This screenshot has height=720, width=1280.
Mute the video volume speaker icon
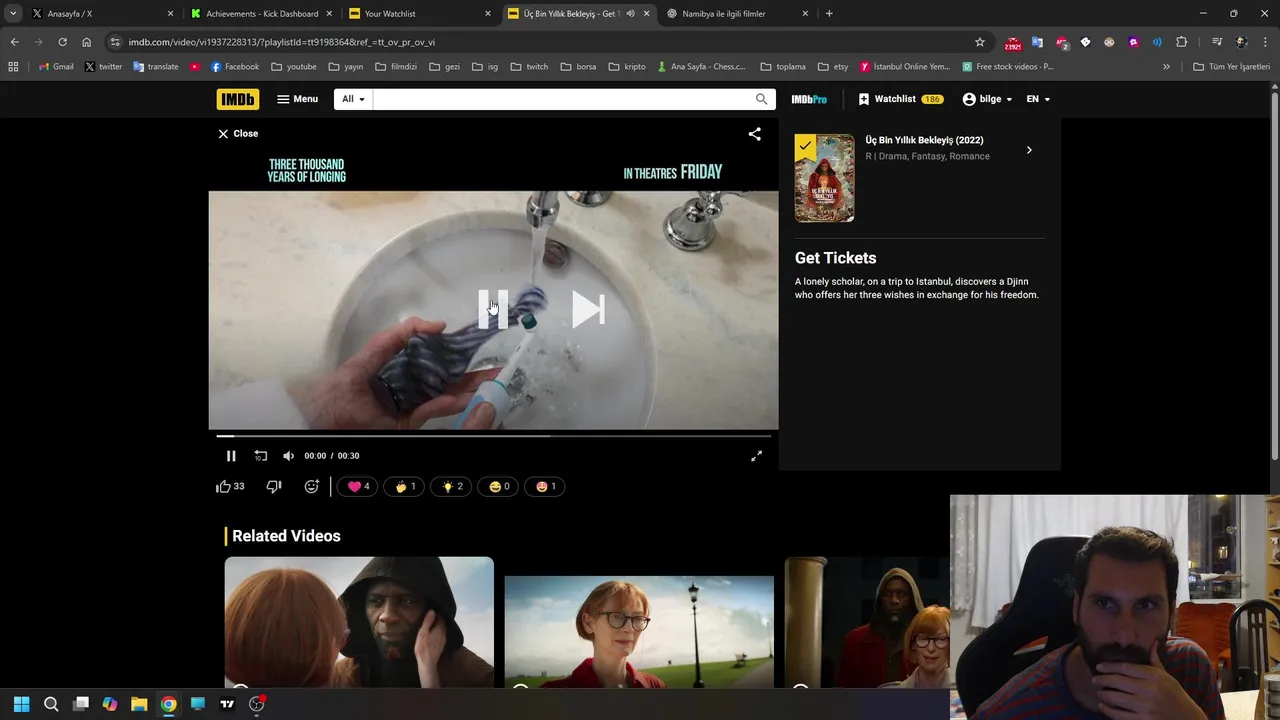coord(288,456)
